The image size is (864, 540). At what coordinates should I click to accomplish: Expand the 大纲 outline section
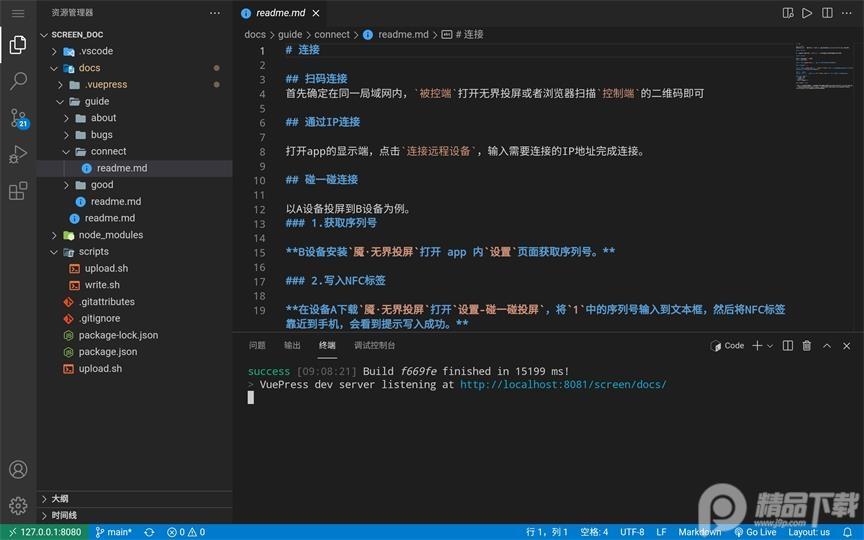tap(44, 498)
